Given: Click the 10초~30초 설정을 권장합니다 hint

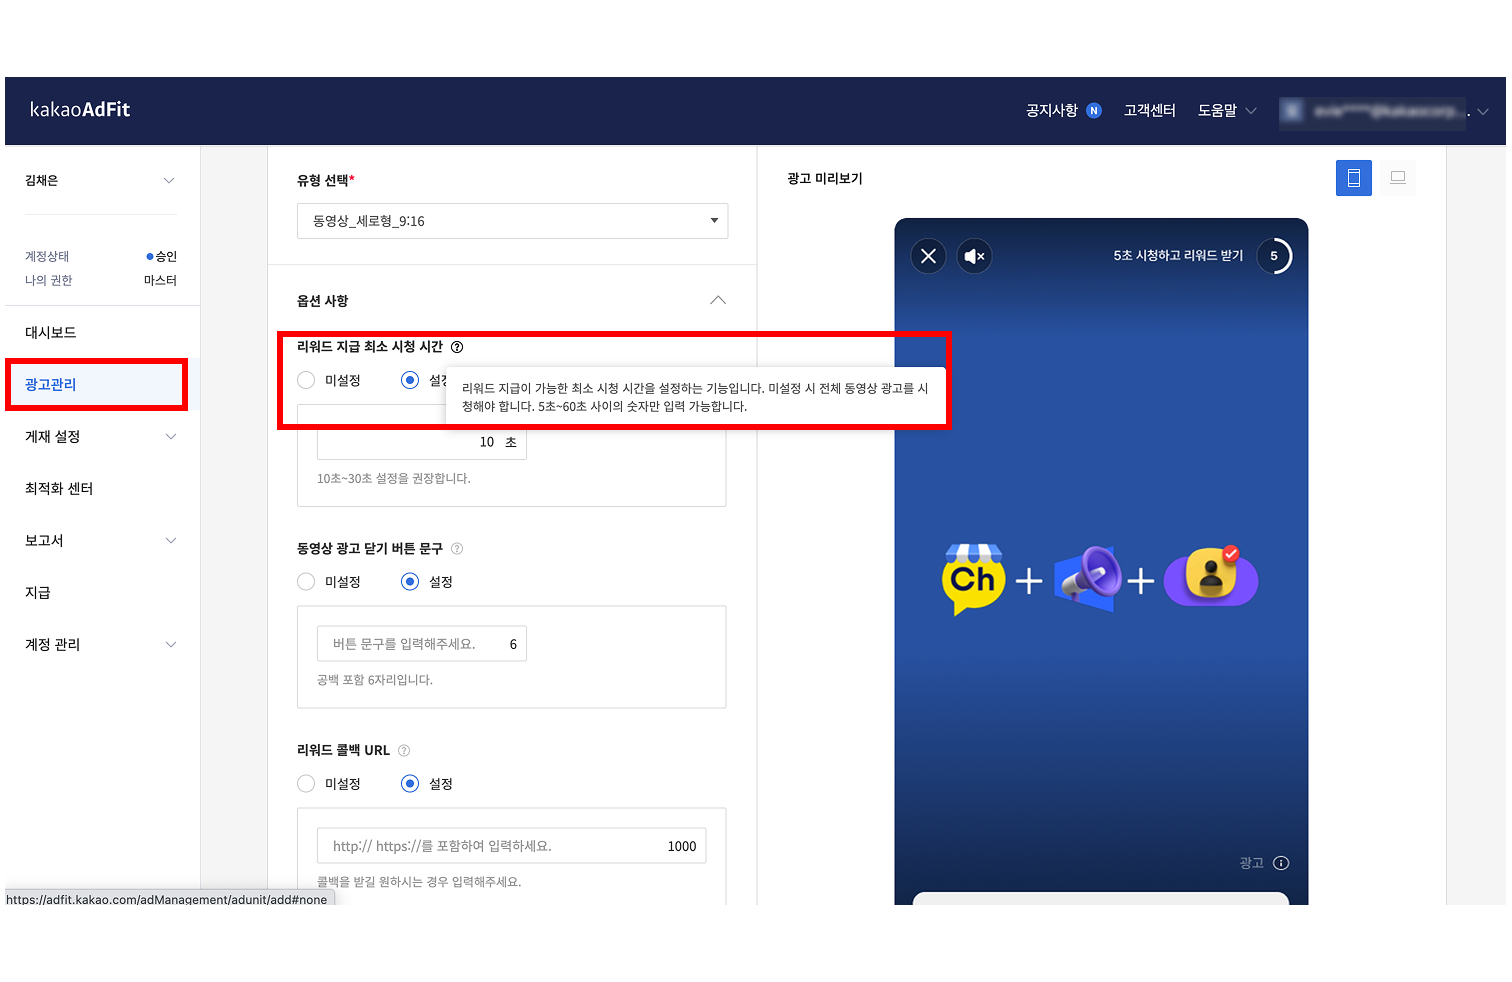Looking at the screenshot, I should tap(394, 479).
